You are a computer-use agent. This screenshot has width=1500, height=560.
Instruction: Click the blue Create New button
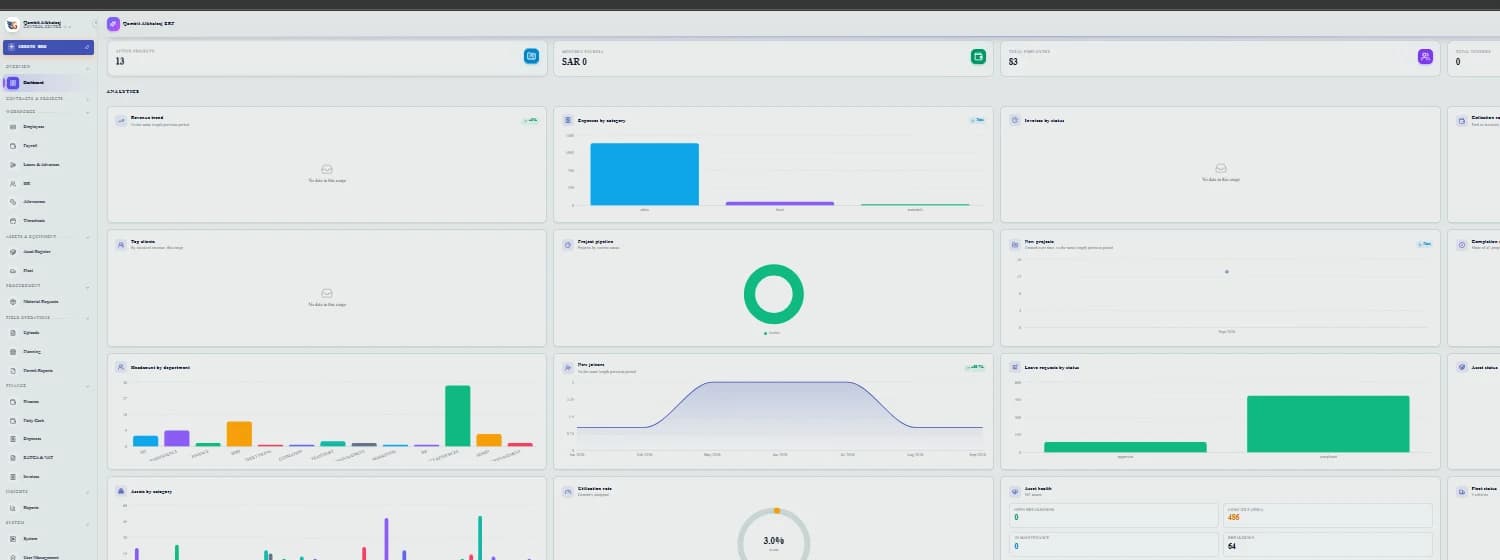[48, 47]
